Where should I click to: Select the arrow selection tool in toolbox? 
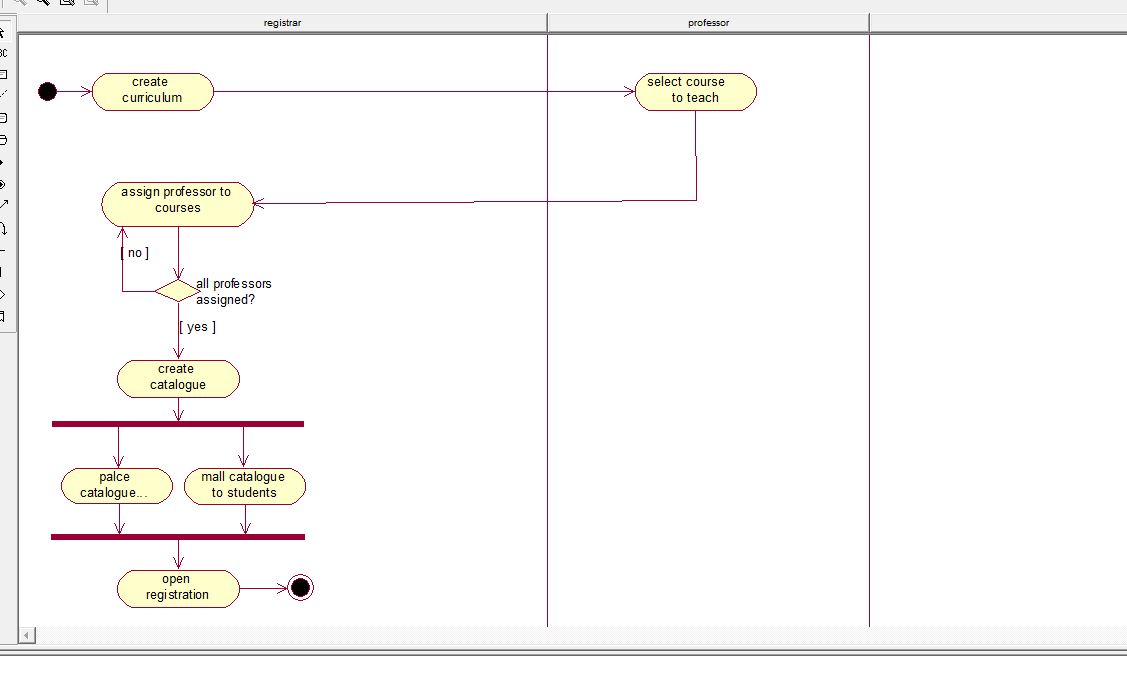click(x=2, y=32)
